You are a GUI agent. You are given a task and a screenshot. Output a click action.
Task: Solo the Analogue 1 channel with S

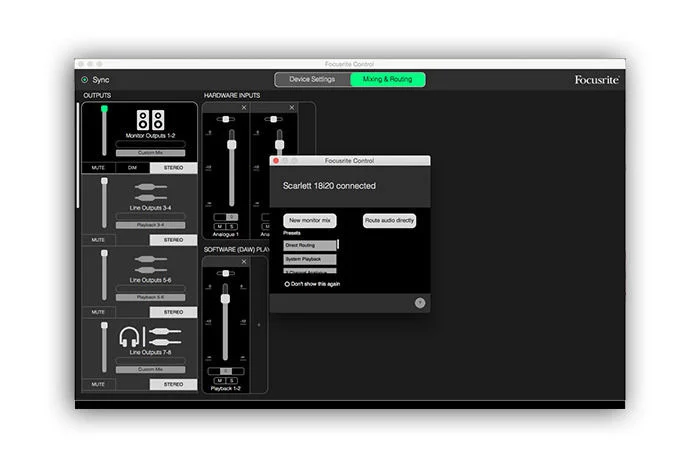click(x=232, y=226)
